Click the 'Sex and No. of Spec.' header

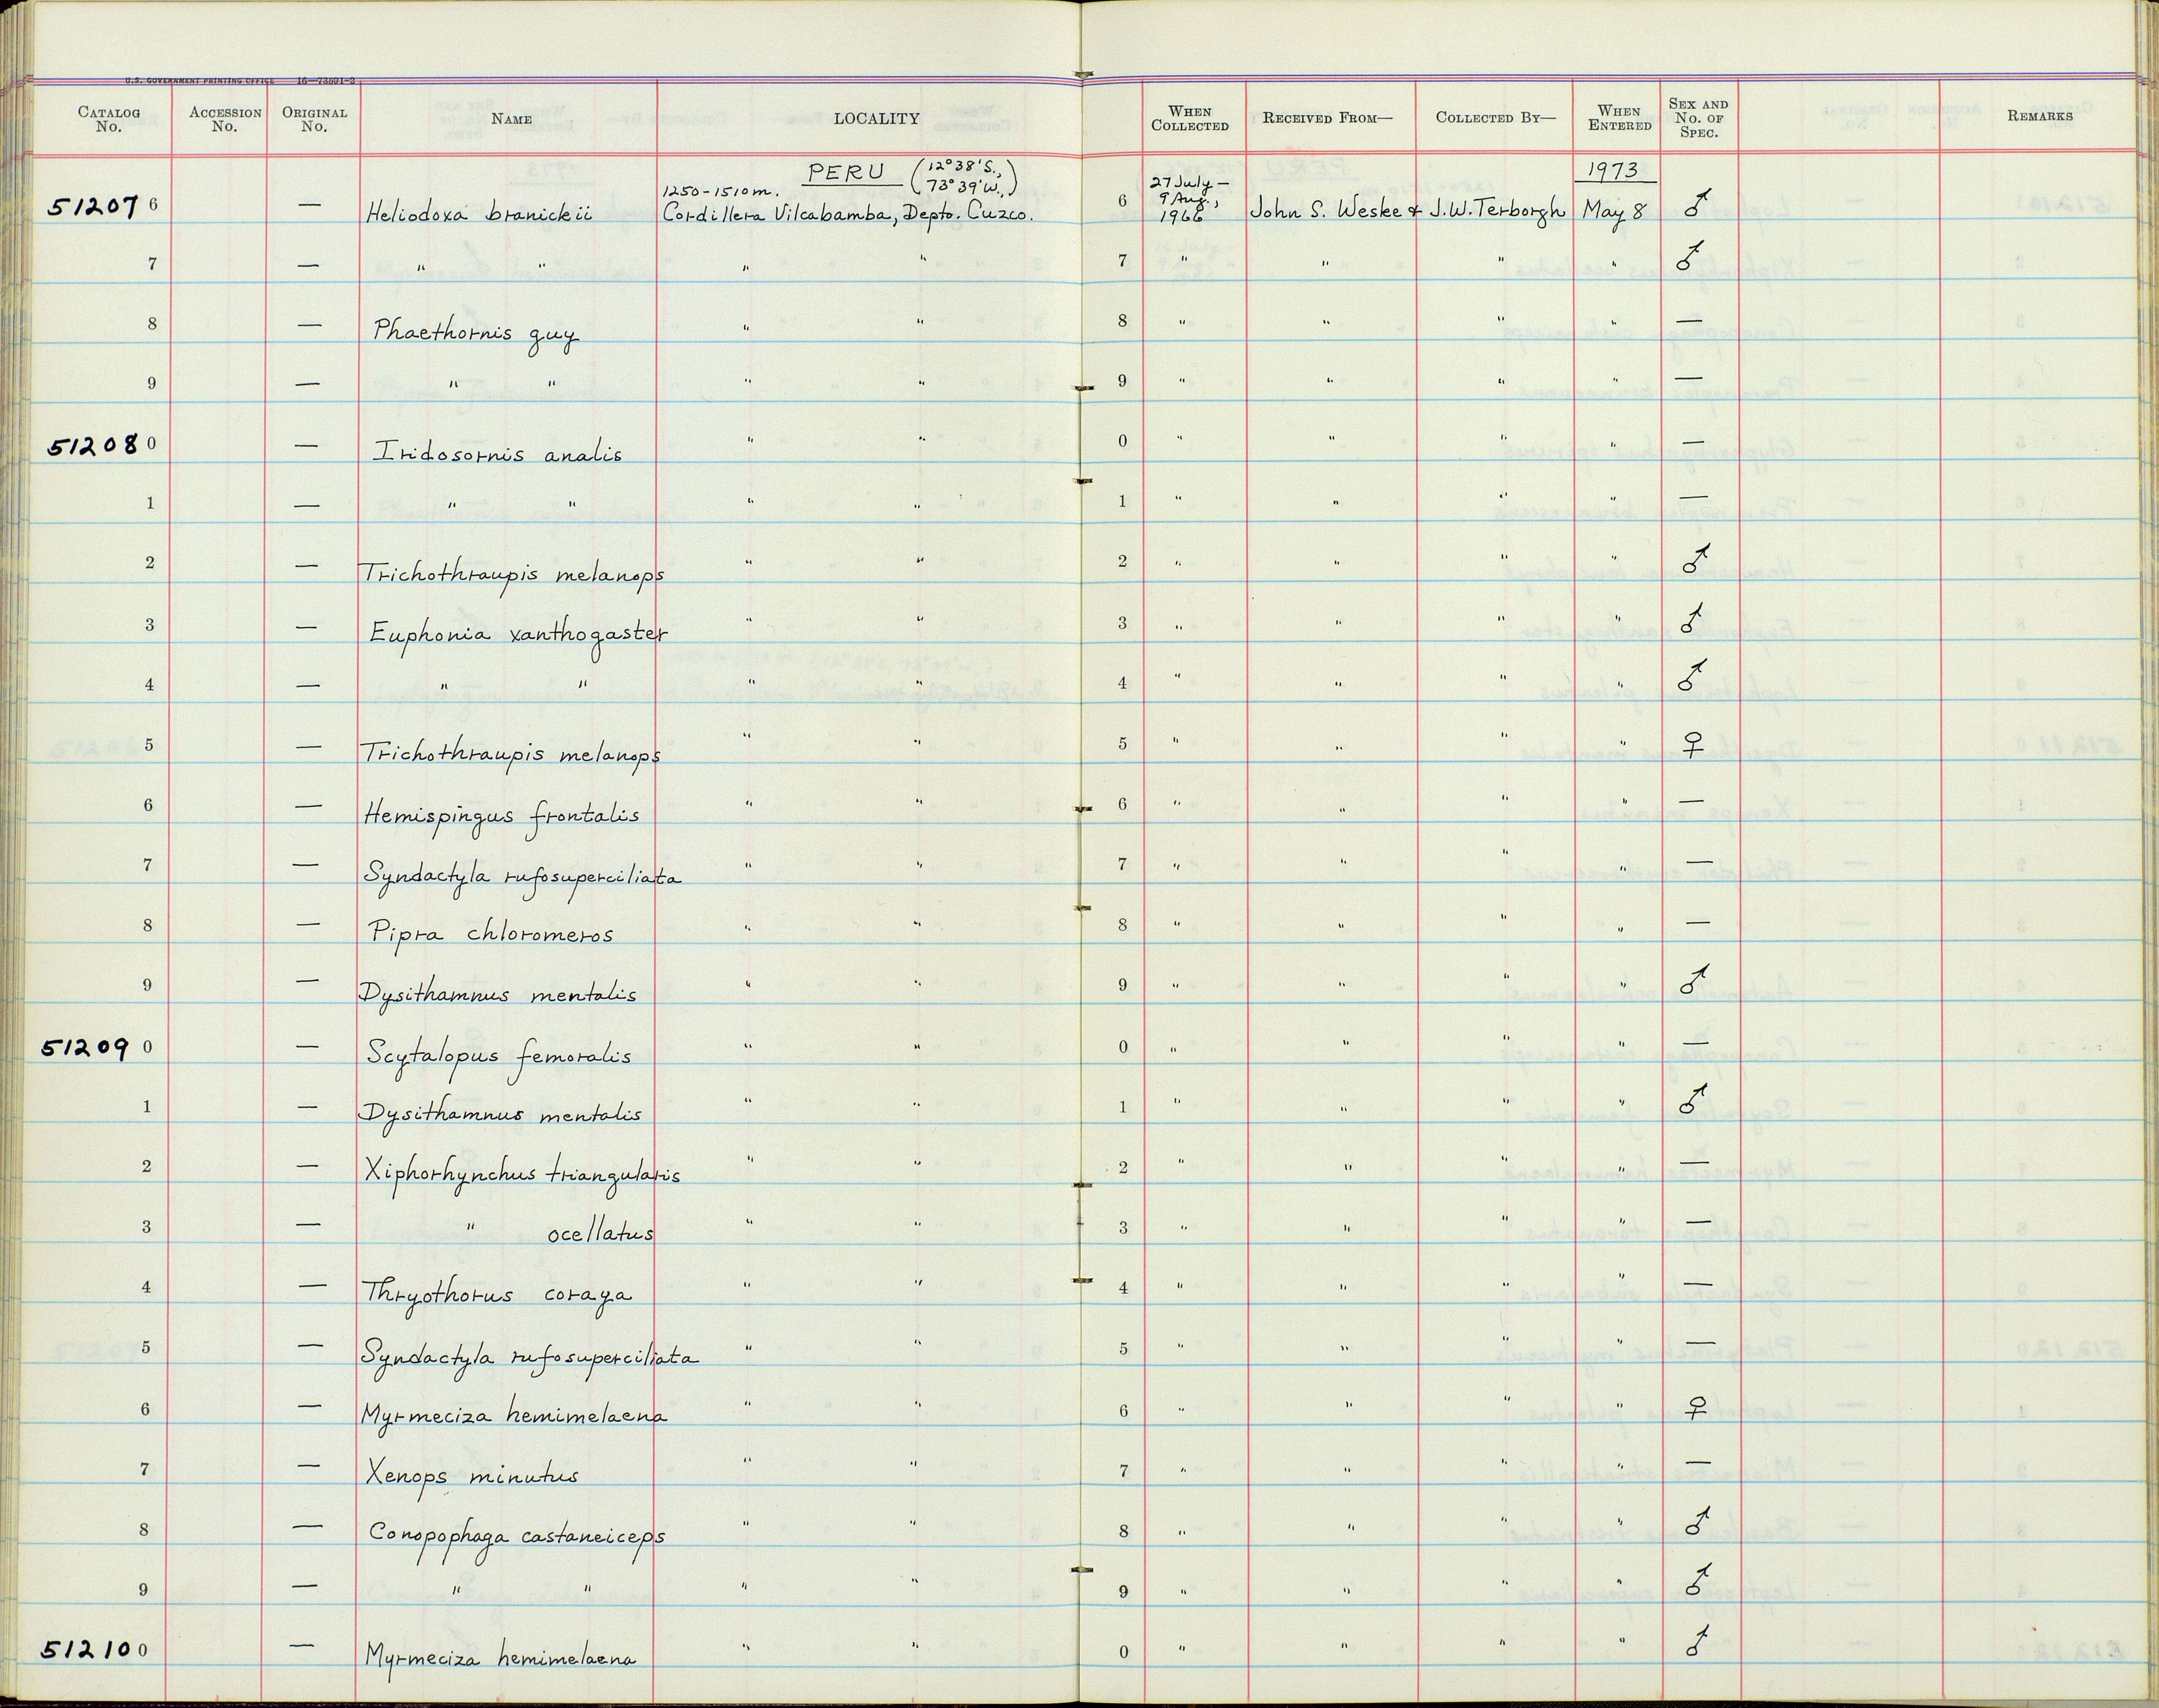pyautogui.click(x=1698, y=117)
